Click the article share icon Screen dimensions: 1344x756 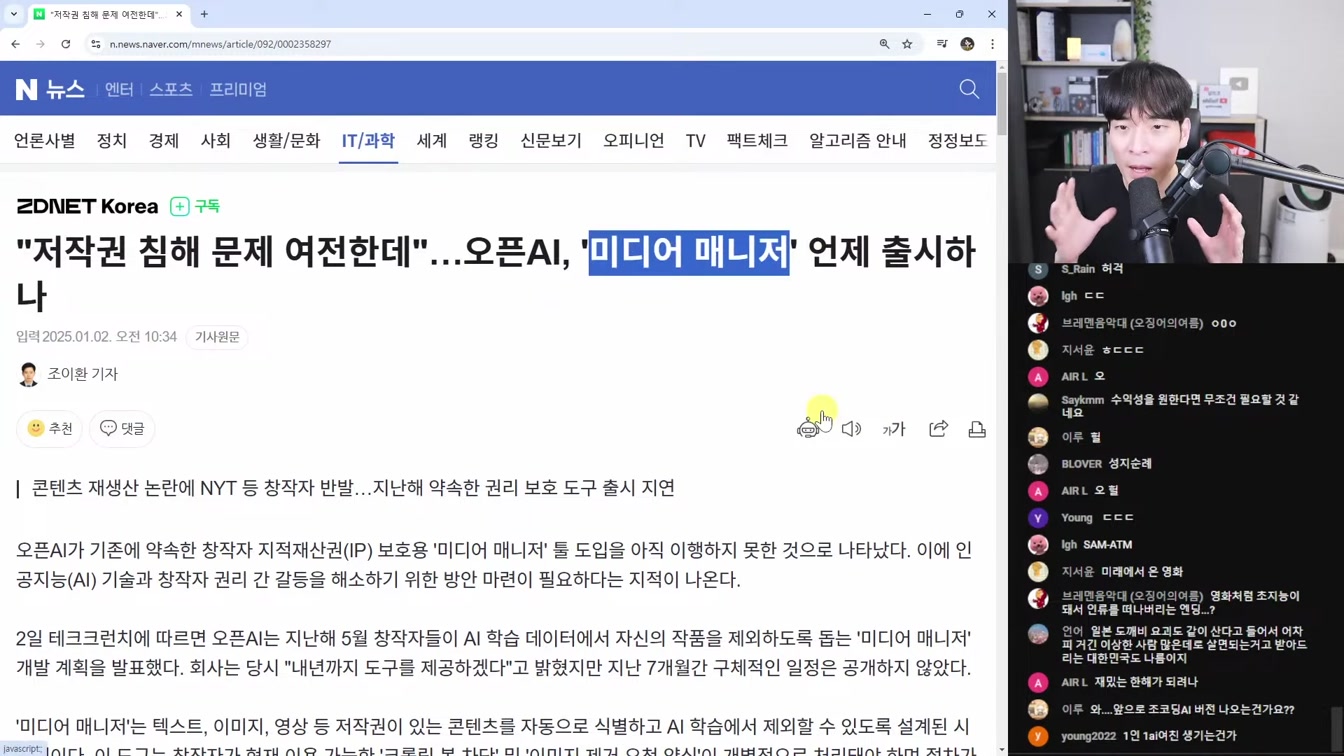click(x=938, y=429)
